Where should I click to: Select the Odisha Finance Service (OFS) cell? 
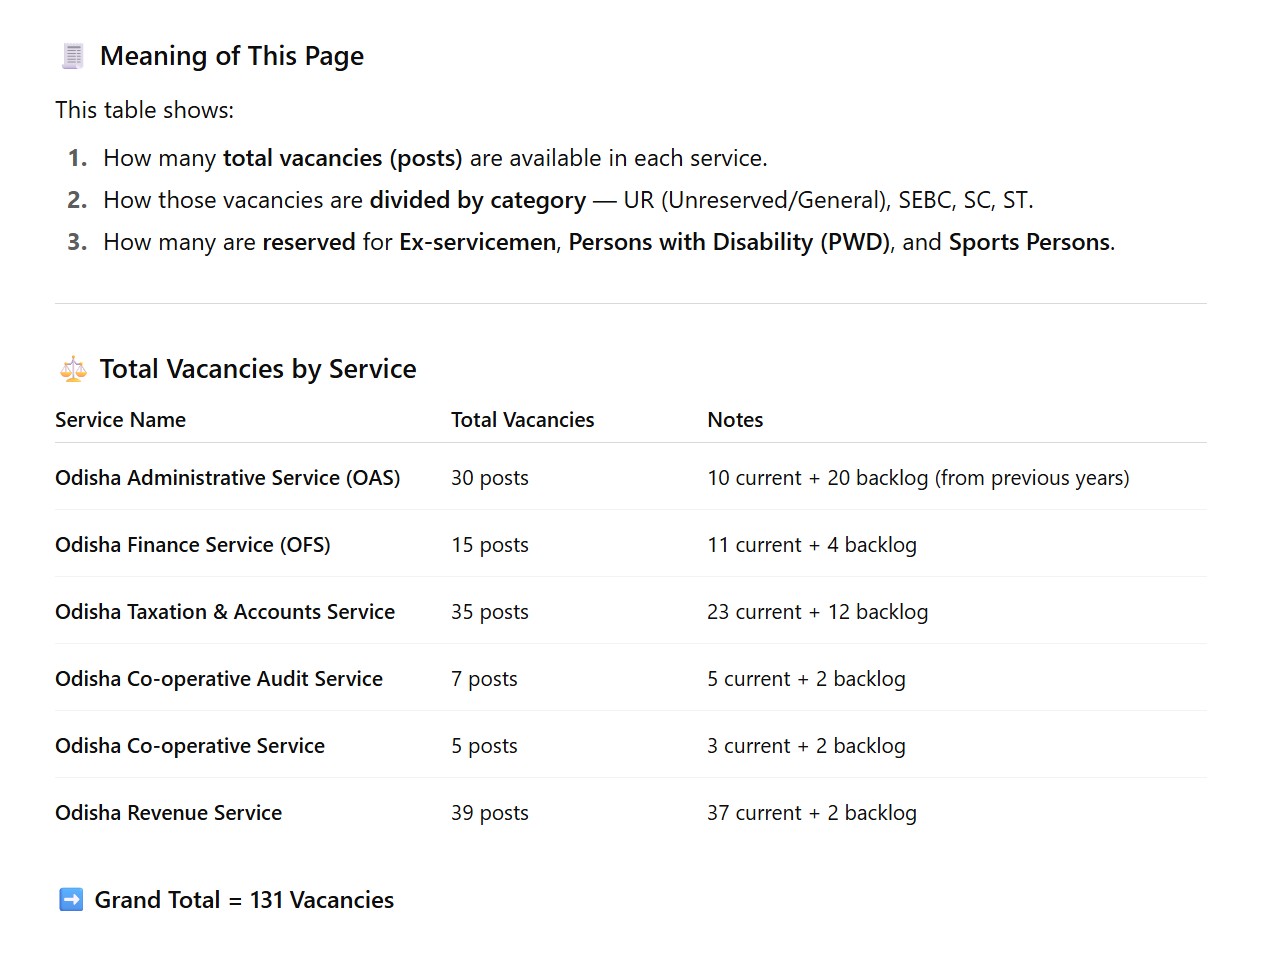point(192,545)
